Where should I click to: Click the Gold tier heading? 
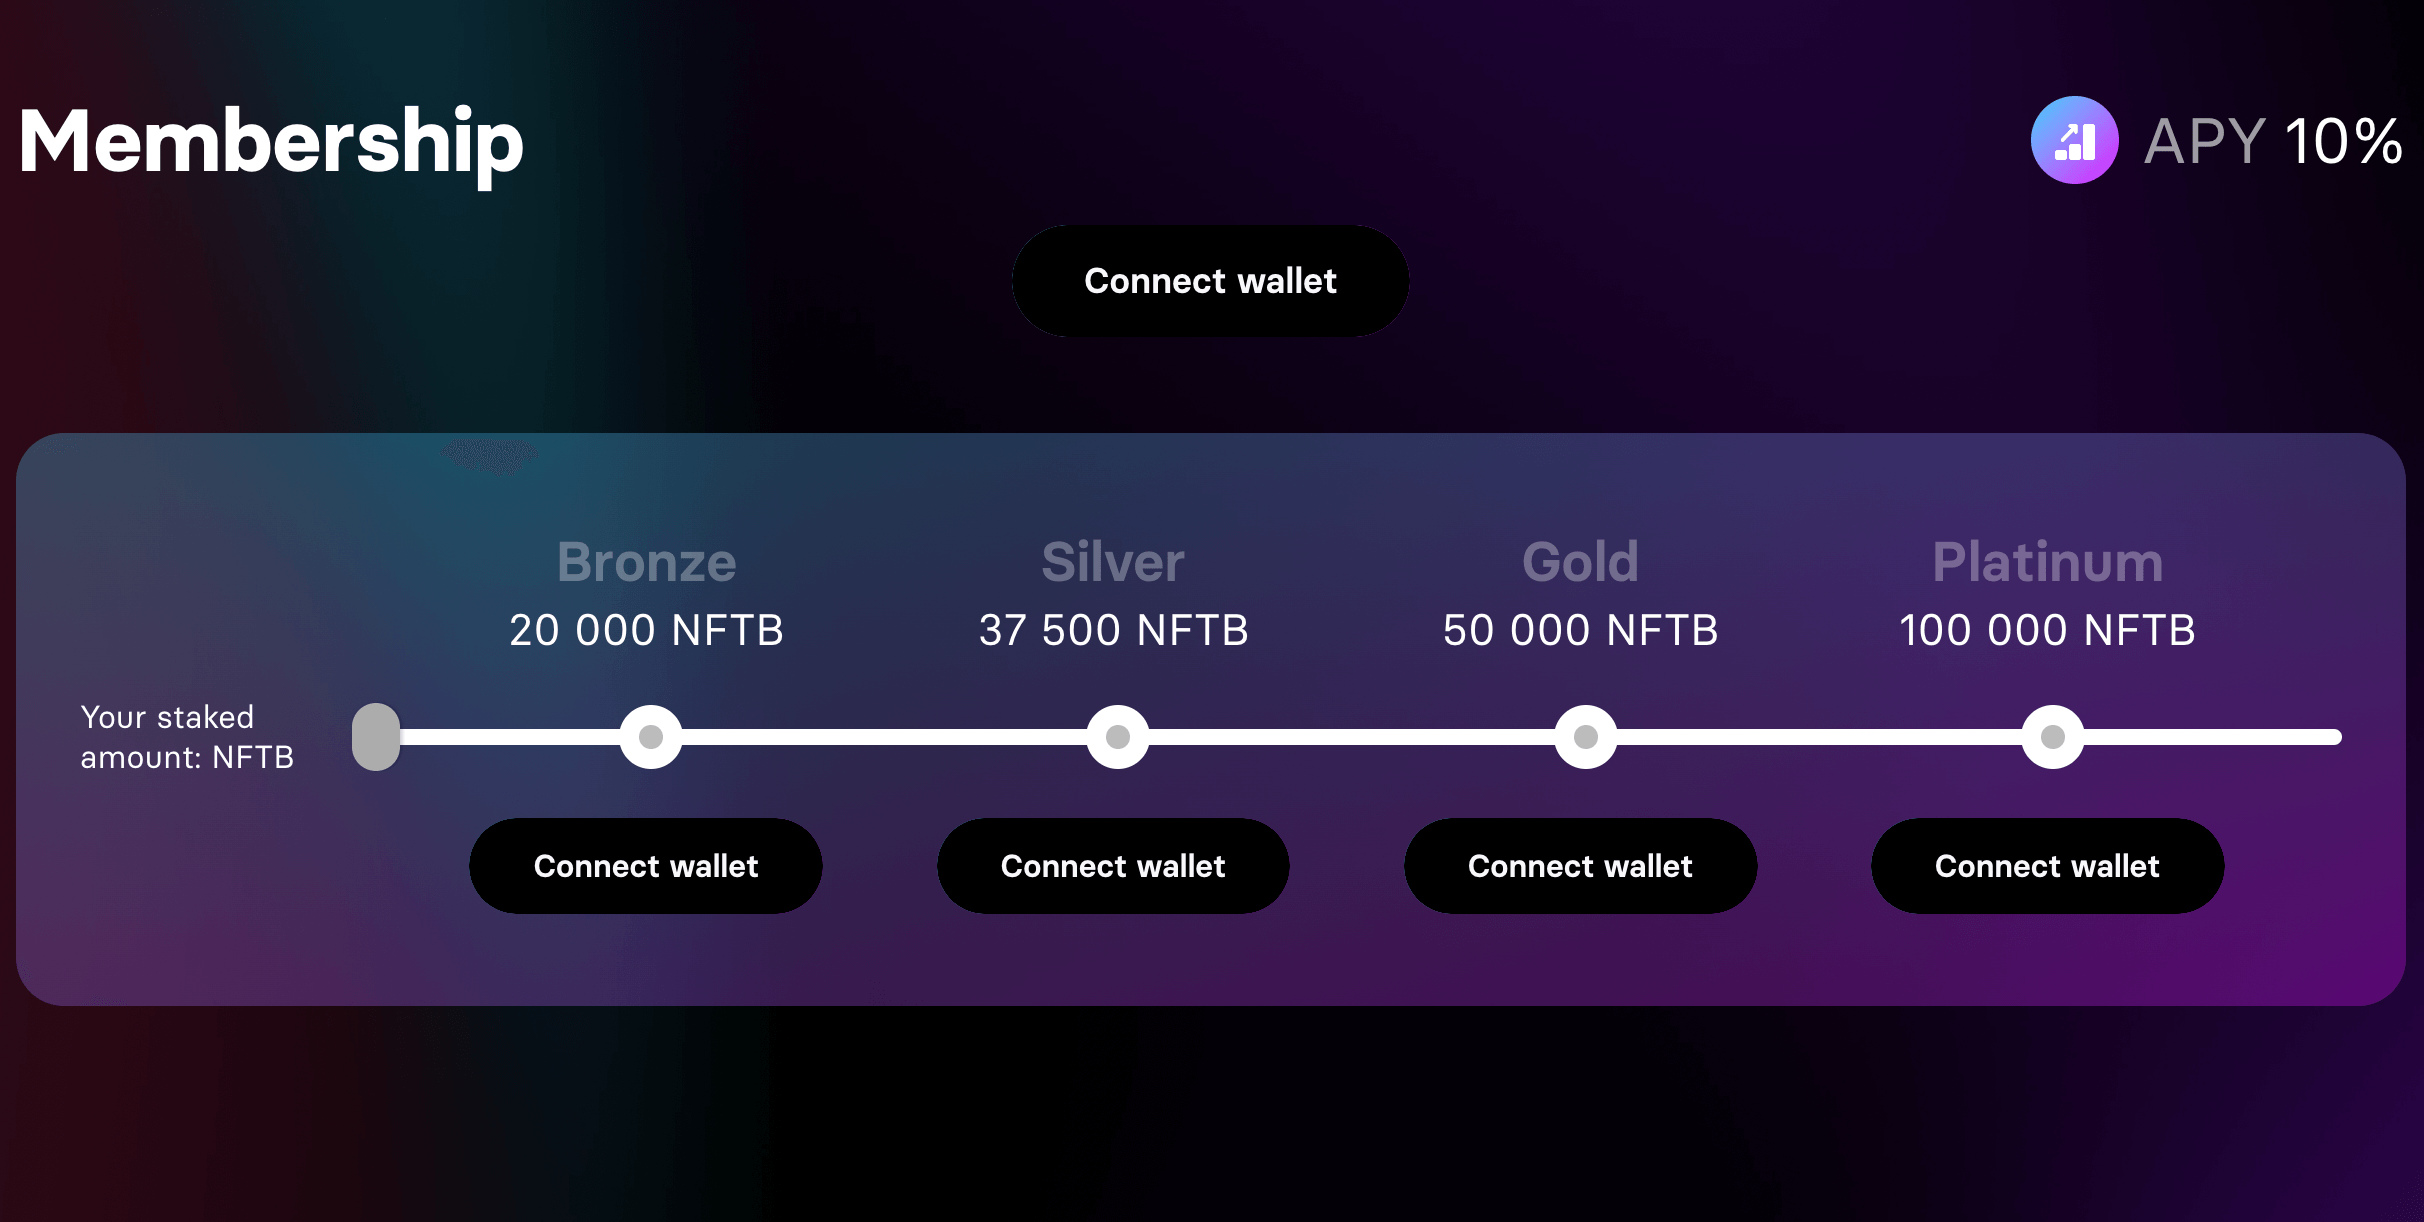[1581, 562]
